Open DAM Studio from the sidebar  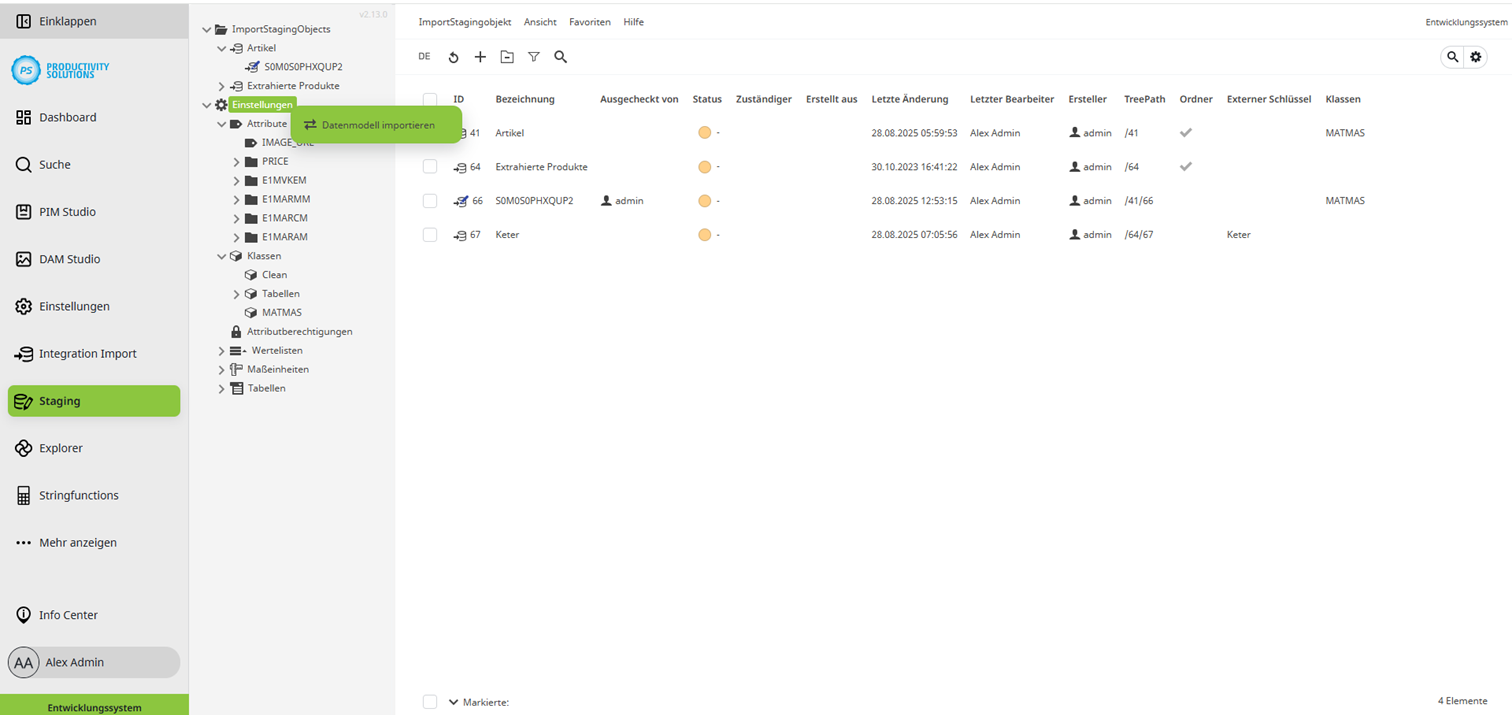pos(21,259)
